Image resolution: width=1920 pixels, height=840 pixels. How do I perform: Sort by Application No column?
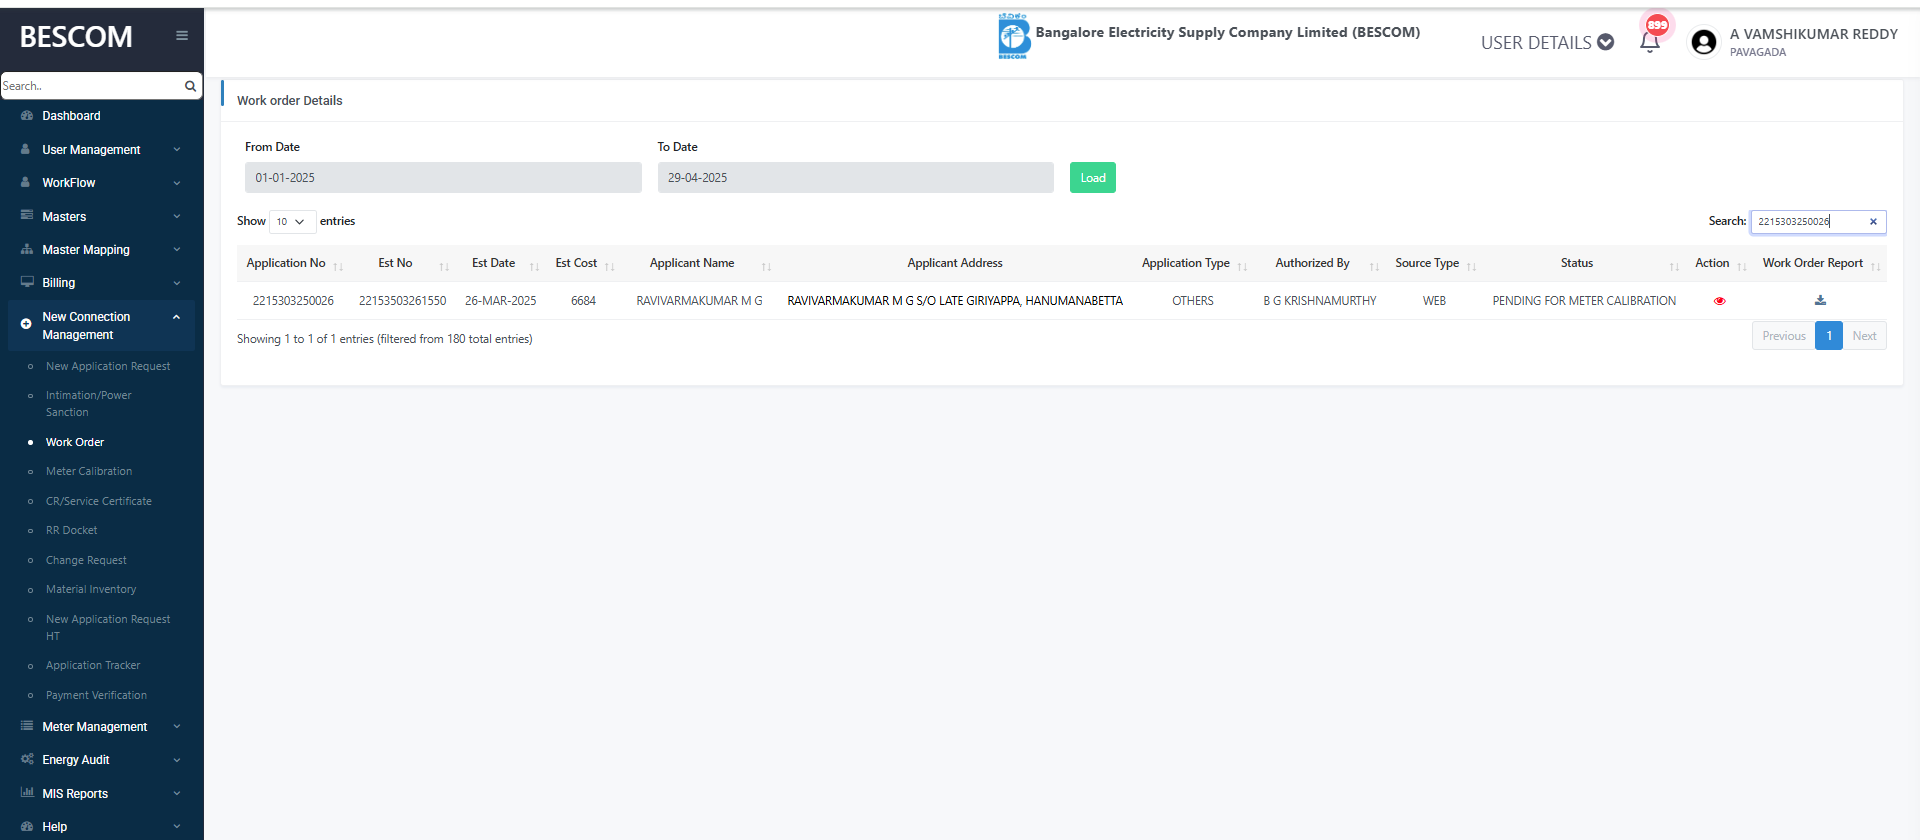[295, 264]
